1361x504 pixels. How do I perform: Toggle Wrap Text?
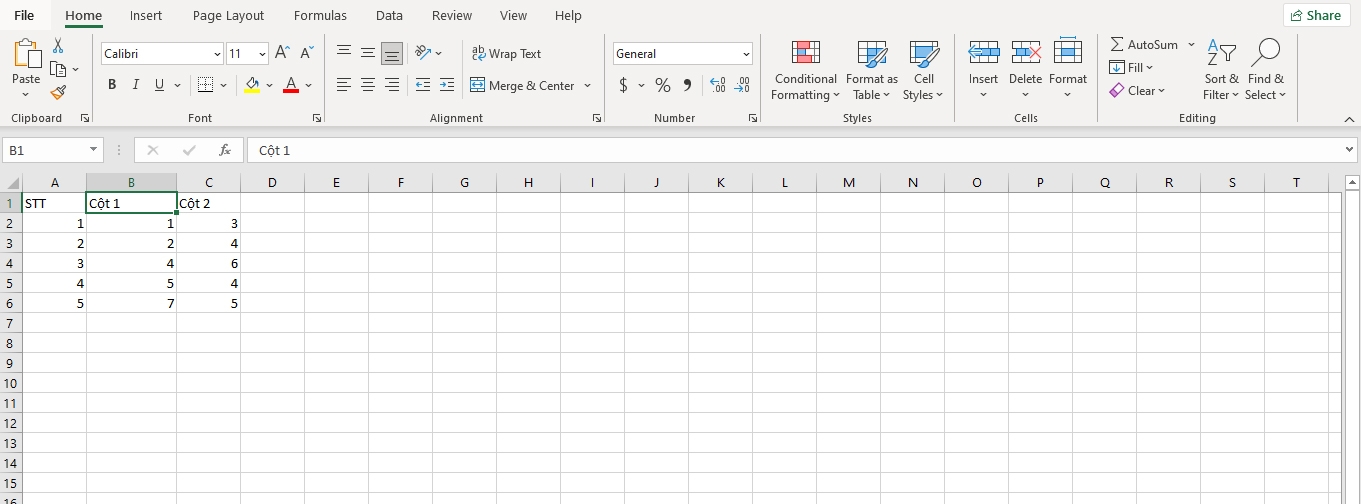pos(506,54)
